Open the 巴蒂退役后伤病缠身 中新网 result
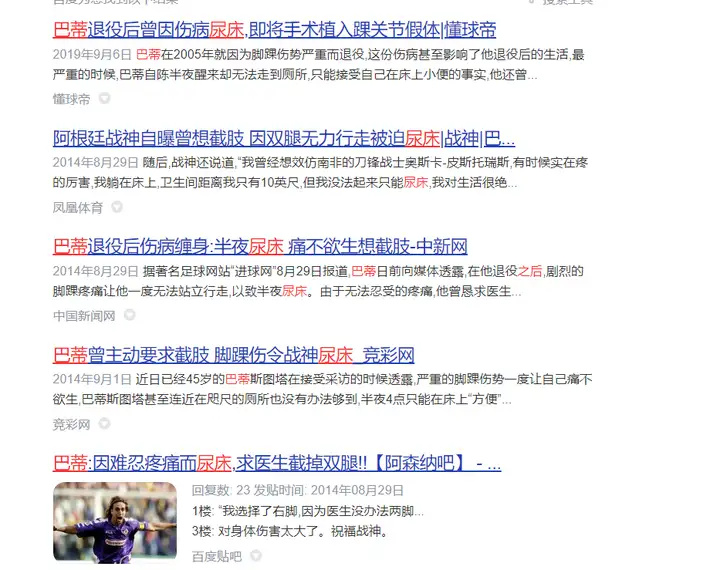 [x=260, y=247]
